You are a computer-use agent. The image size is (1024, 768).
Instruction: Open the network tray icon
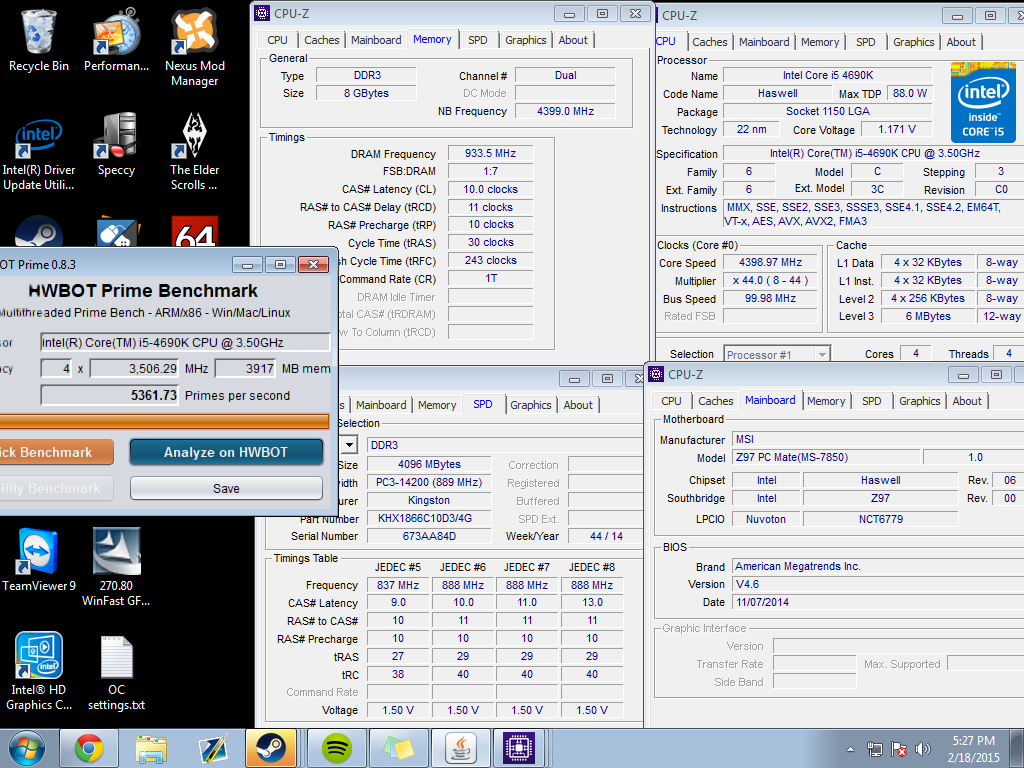[874, 749]
